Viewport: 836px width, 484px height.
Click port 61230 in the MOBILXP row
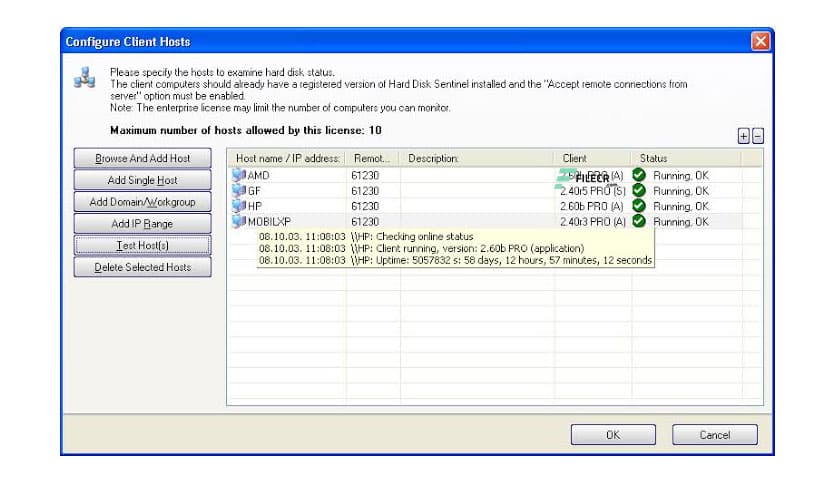365,222
